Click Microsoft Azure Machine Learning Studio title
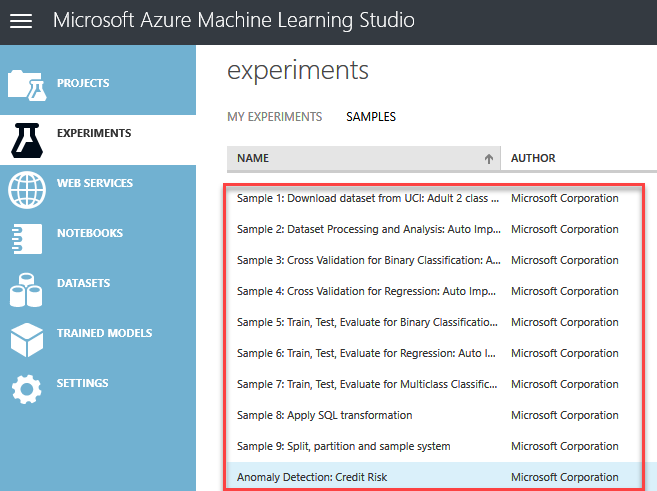 (x=233, y=21)
